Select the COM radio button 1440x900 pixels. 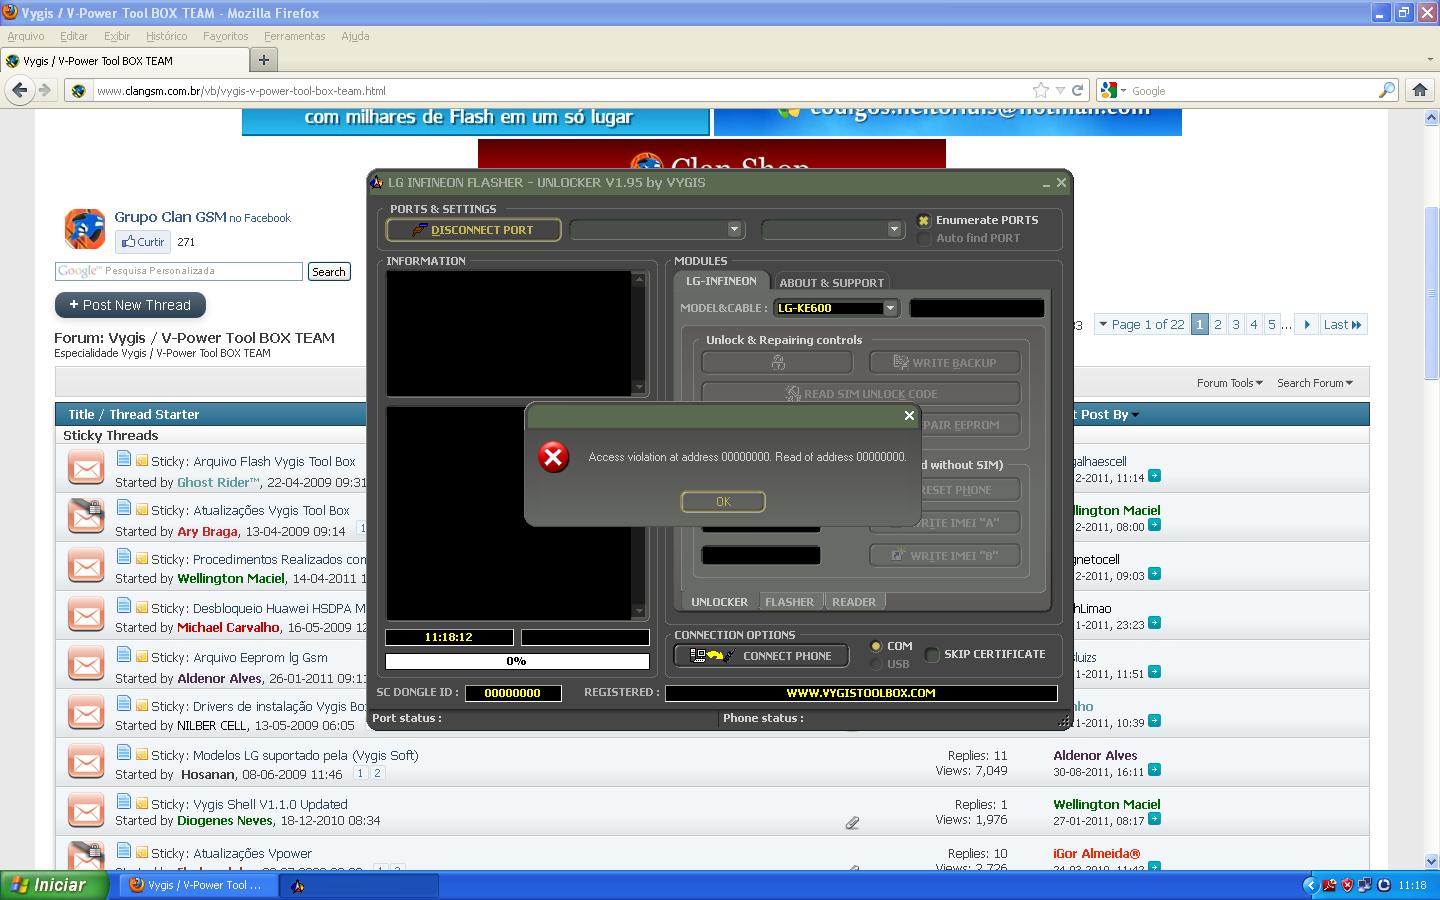pyautogui.click(x=876, y=646)
